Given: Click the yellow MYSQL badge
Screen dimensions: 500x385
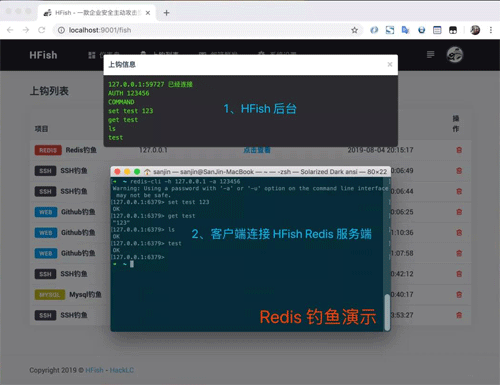Looking at the screenshot, I should [x=50, y=295].
